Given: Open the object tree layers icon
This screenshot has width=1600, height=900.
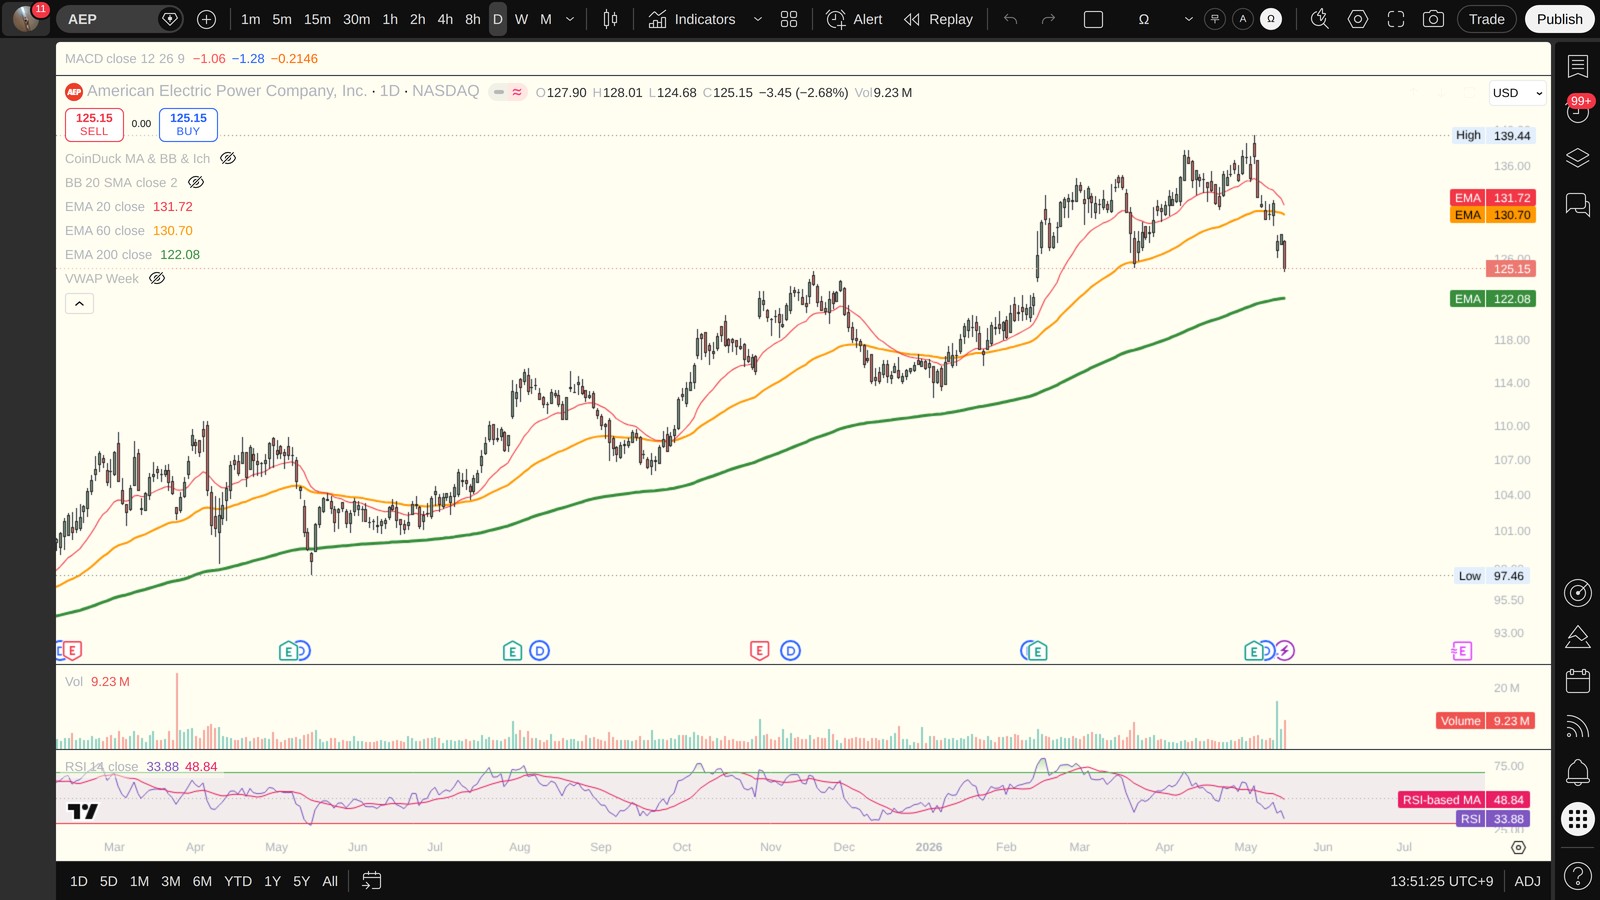Looking at the screenshot, I should 1578,158.
